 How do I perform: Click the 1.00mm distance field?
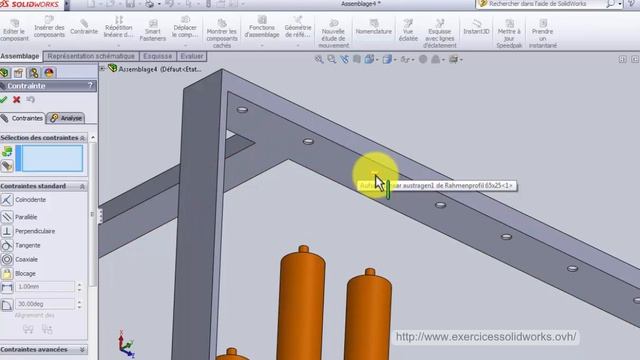pyautogui.click(x=45, y=287)
